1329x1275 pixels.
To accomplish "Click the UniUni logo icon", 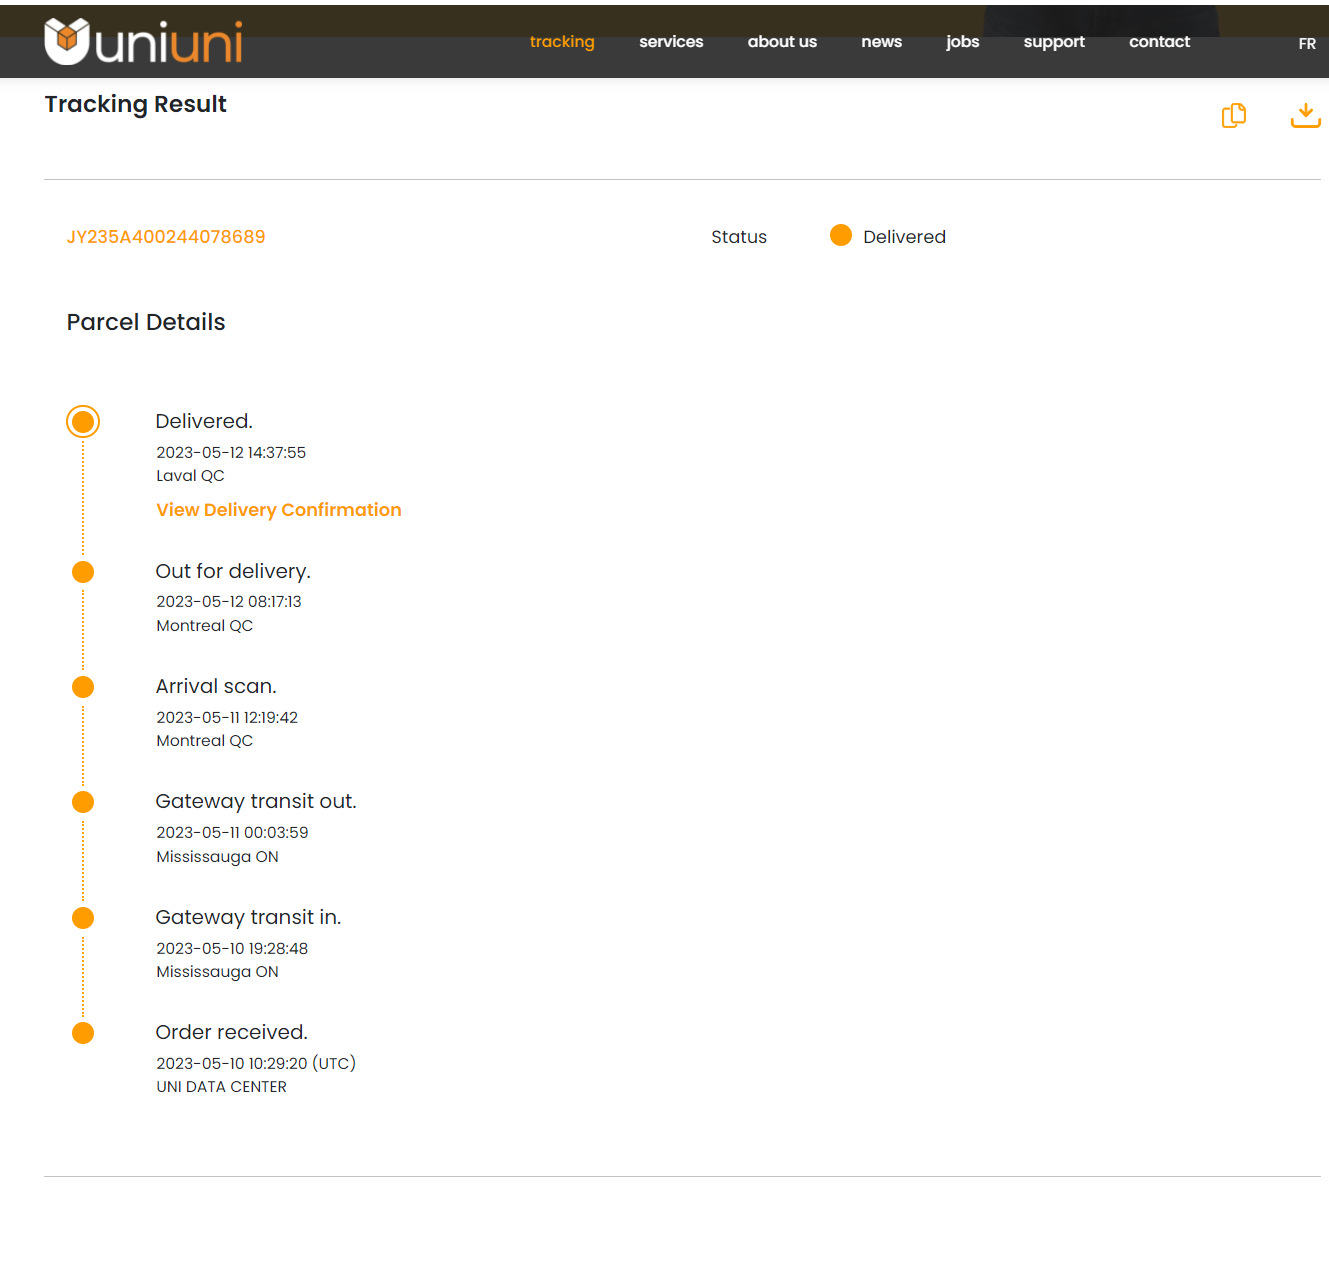I will click(67, 42).
